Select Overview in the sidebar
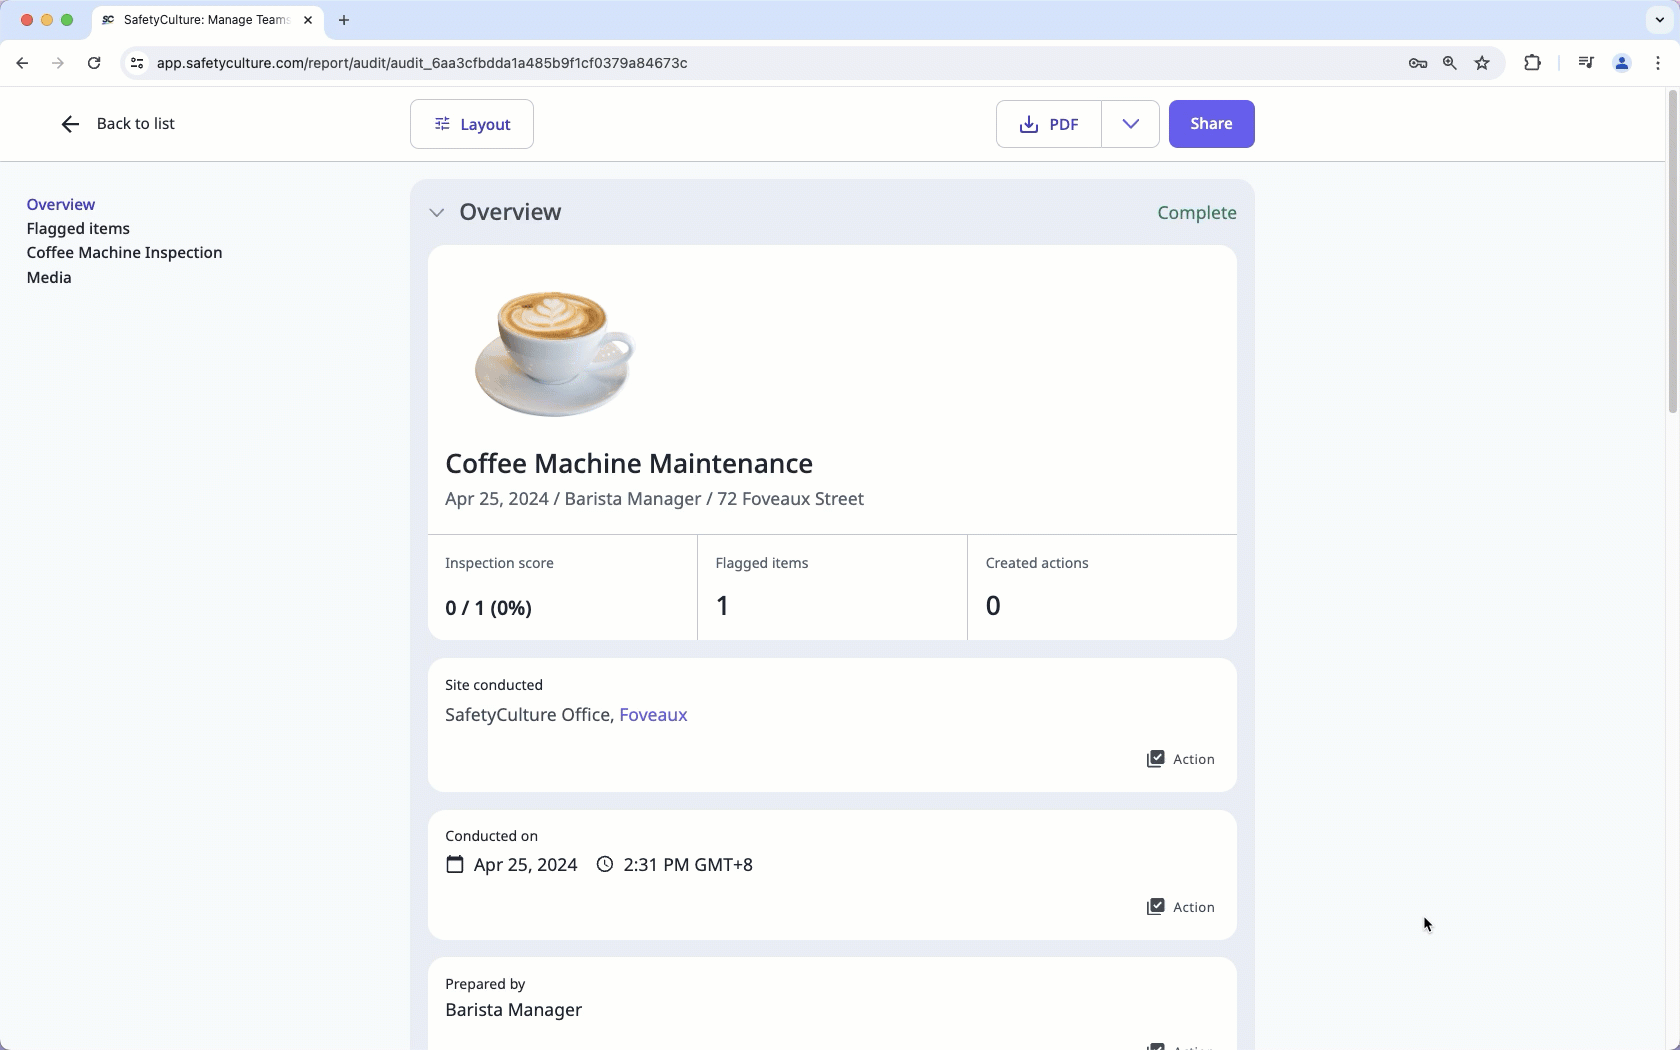Viewport: 1680px width, 1050px height. pyautogui.click(x=61, y=204)
